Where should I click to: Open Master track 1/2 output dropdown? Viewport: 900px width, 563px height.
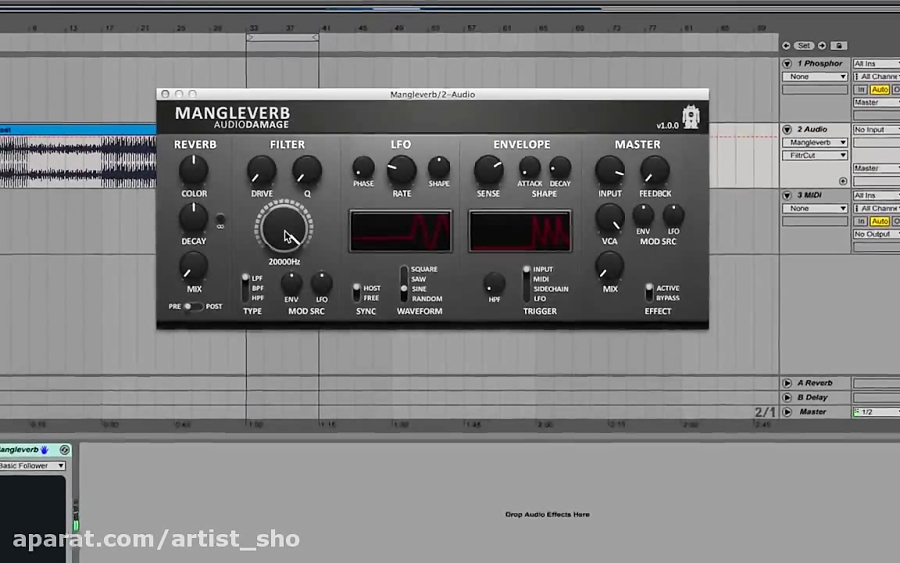coord(876,412)
